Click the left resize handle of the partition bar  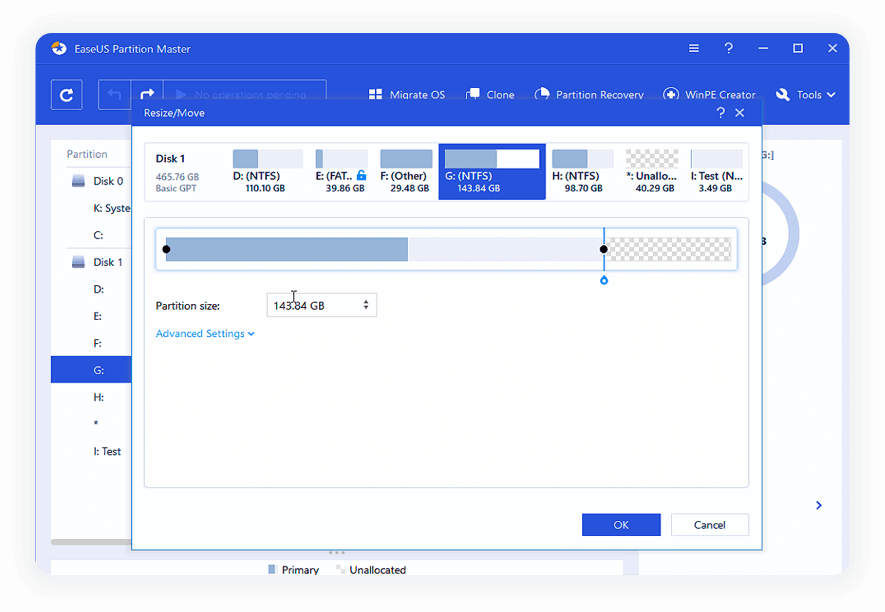pos(166,249)
